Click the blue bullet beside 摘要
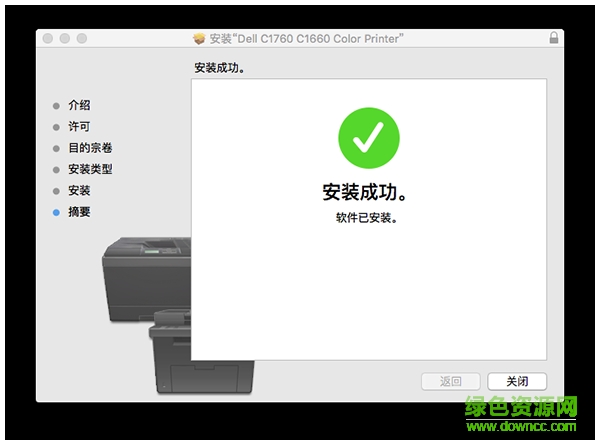The image size is (600, 445). (x=56, y=213)
